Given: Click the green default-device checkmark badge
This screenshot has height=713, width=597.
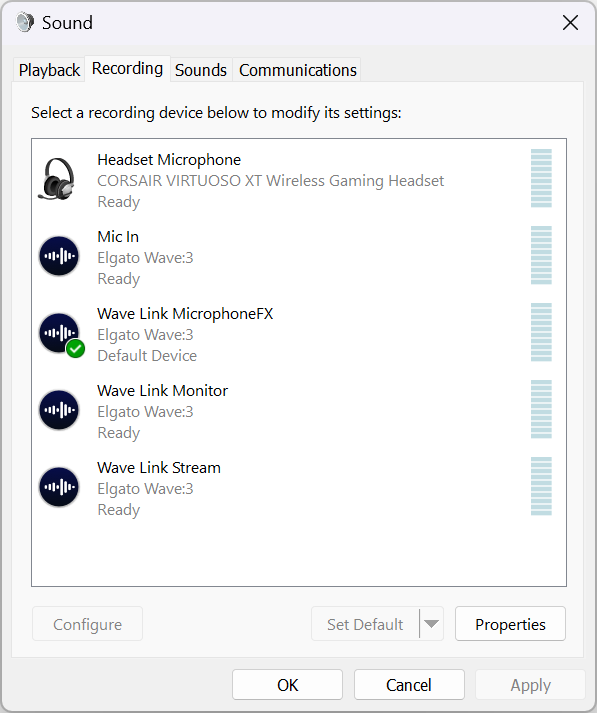Looking at the screenshot, I should point(75,349).
